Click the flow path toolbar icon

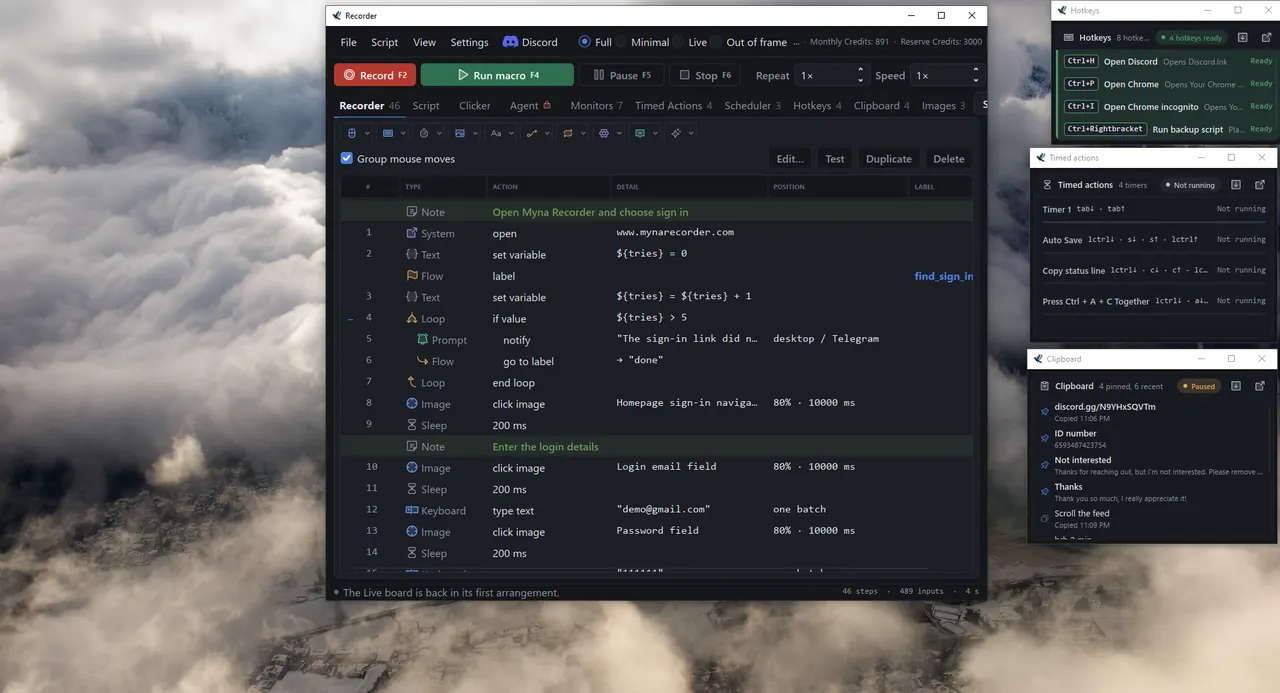[x=532, y=133]
